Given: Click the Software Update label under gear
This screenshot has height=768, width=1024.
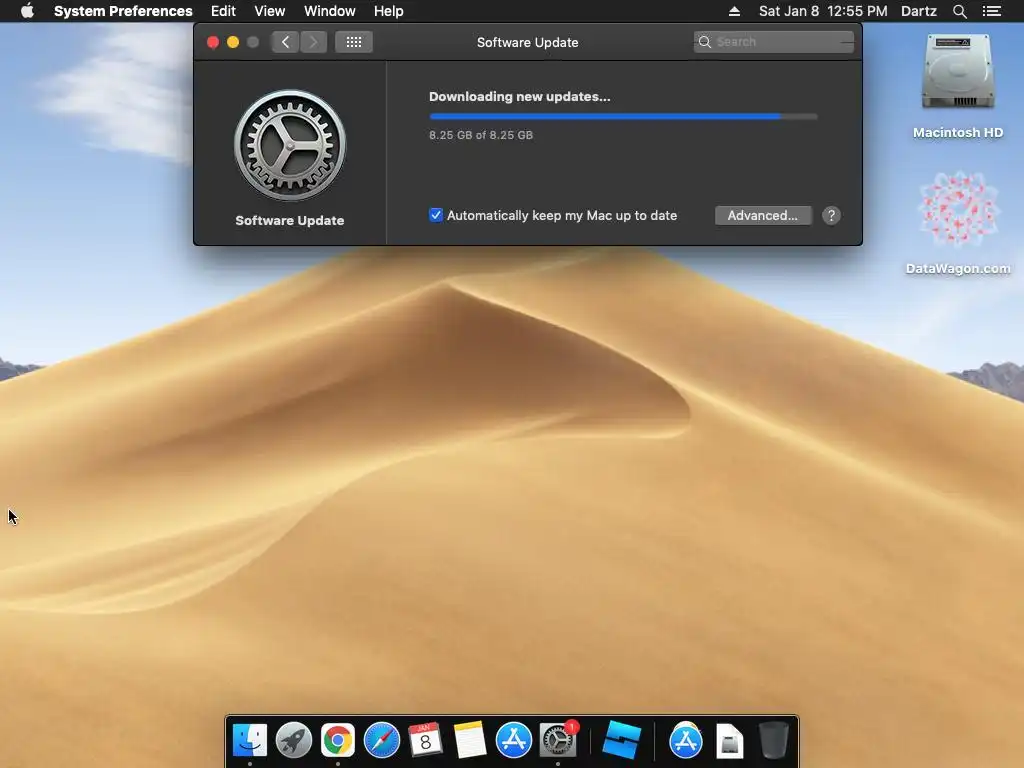Looking at the screenshot, I should [x=290, y=221].
